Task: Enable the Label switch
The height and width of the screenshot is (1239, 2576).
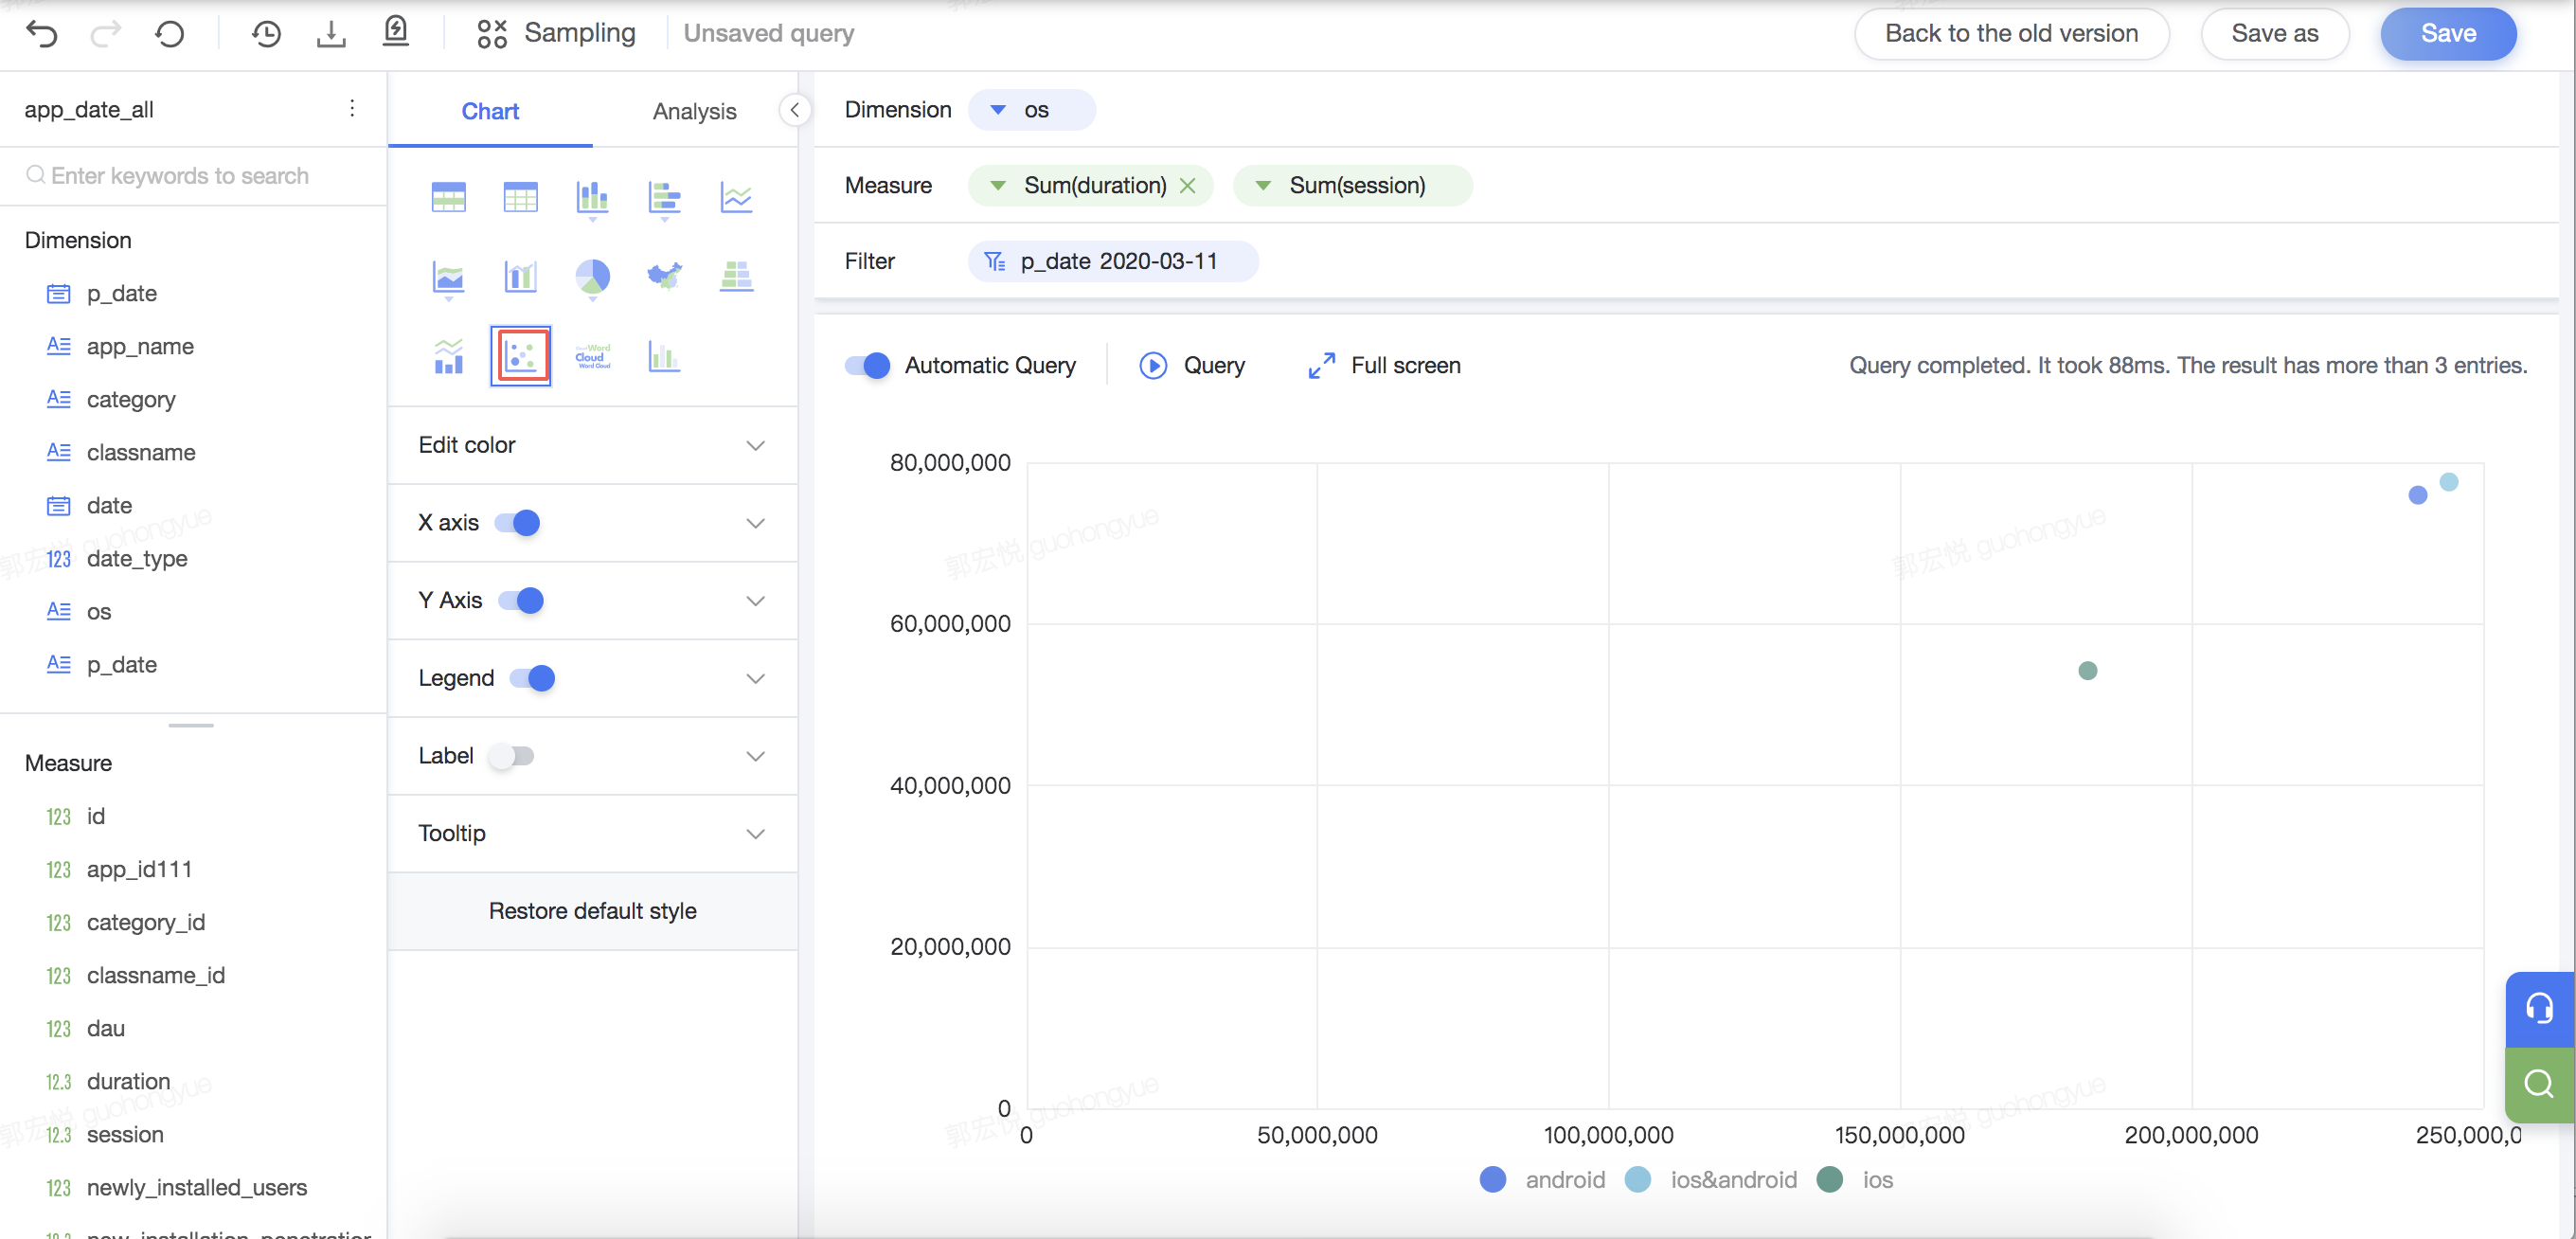Action: coord(511,756)
